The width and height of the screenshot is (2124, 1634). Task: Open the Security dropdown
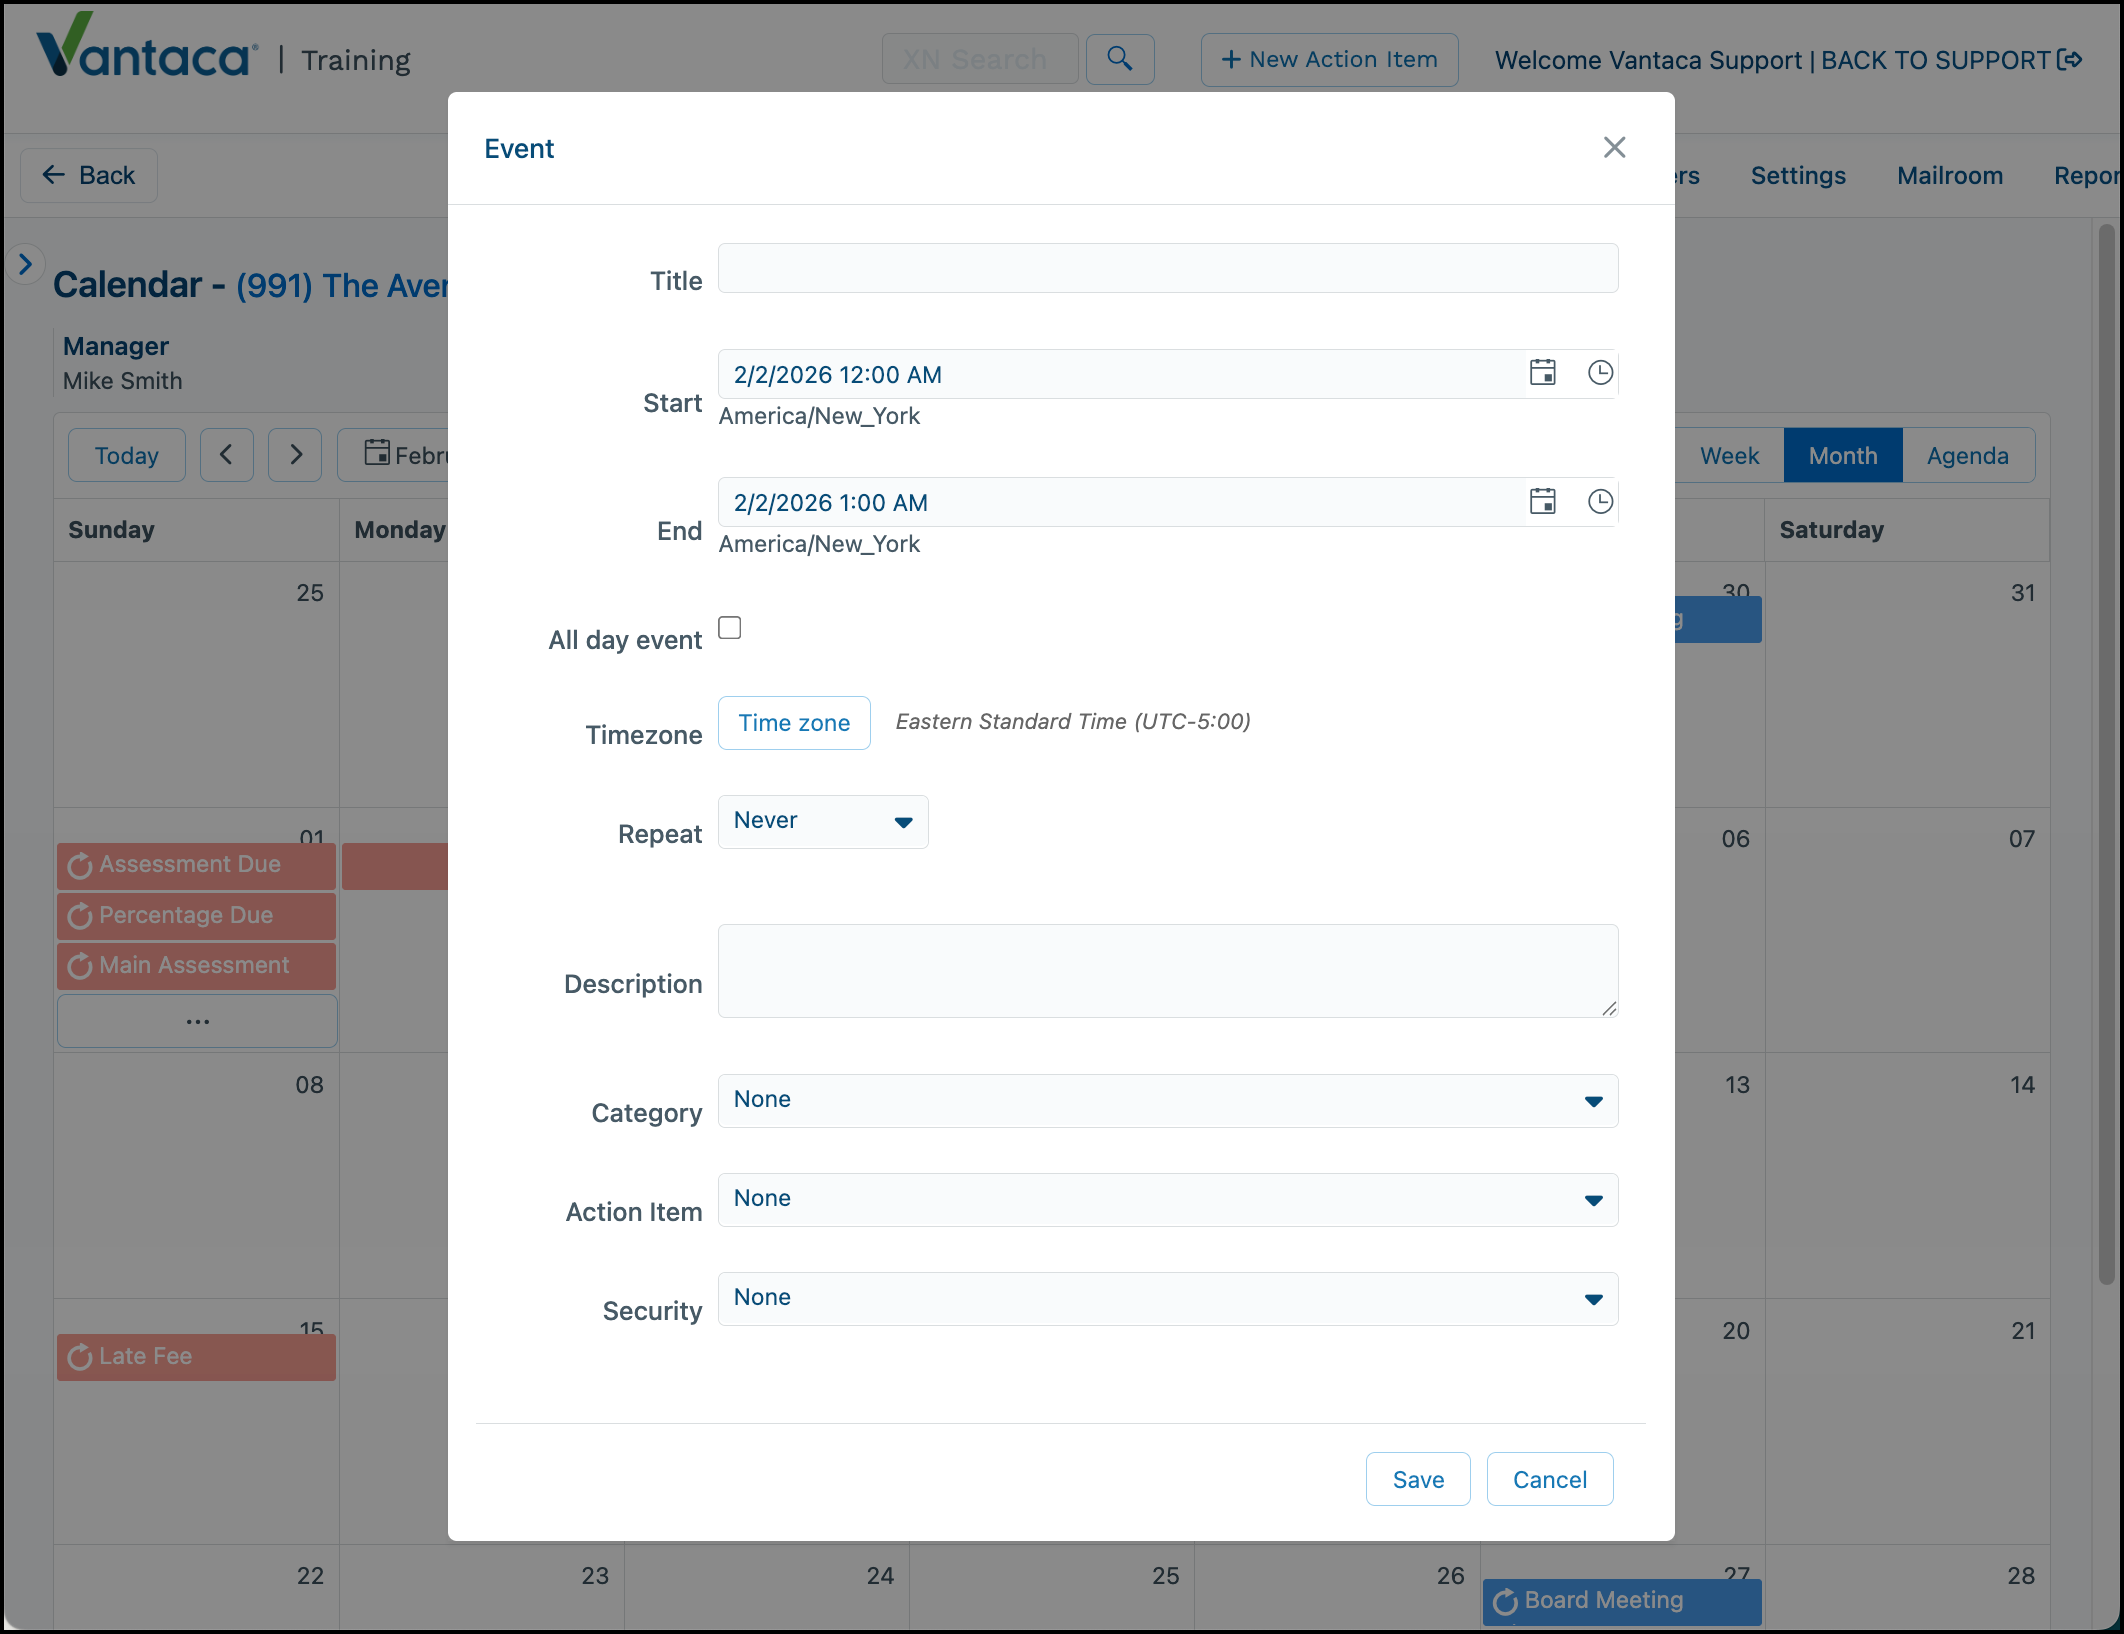click(x=1168, y=1298)
